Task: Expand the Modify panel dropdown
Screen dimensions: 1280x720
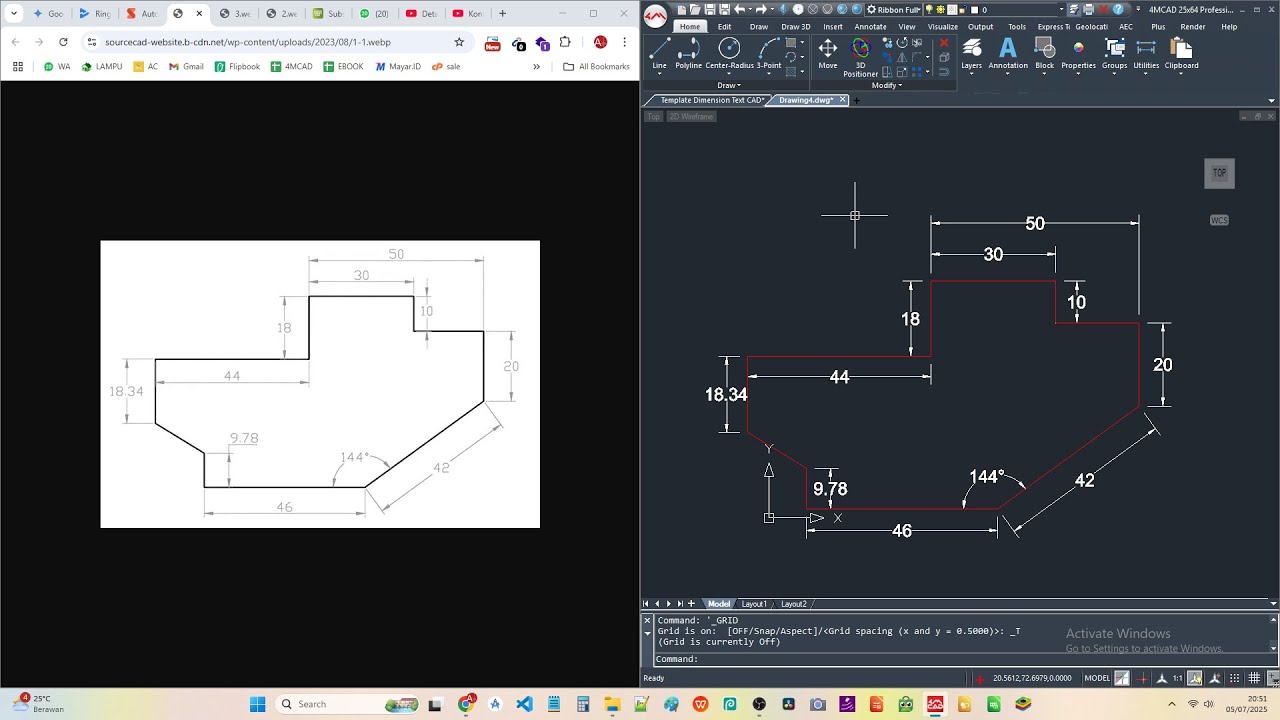Action: tap(887, 85)
